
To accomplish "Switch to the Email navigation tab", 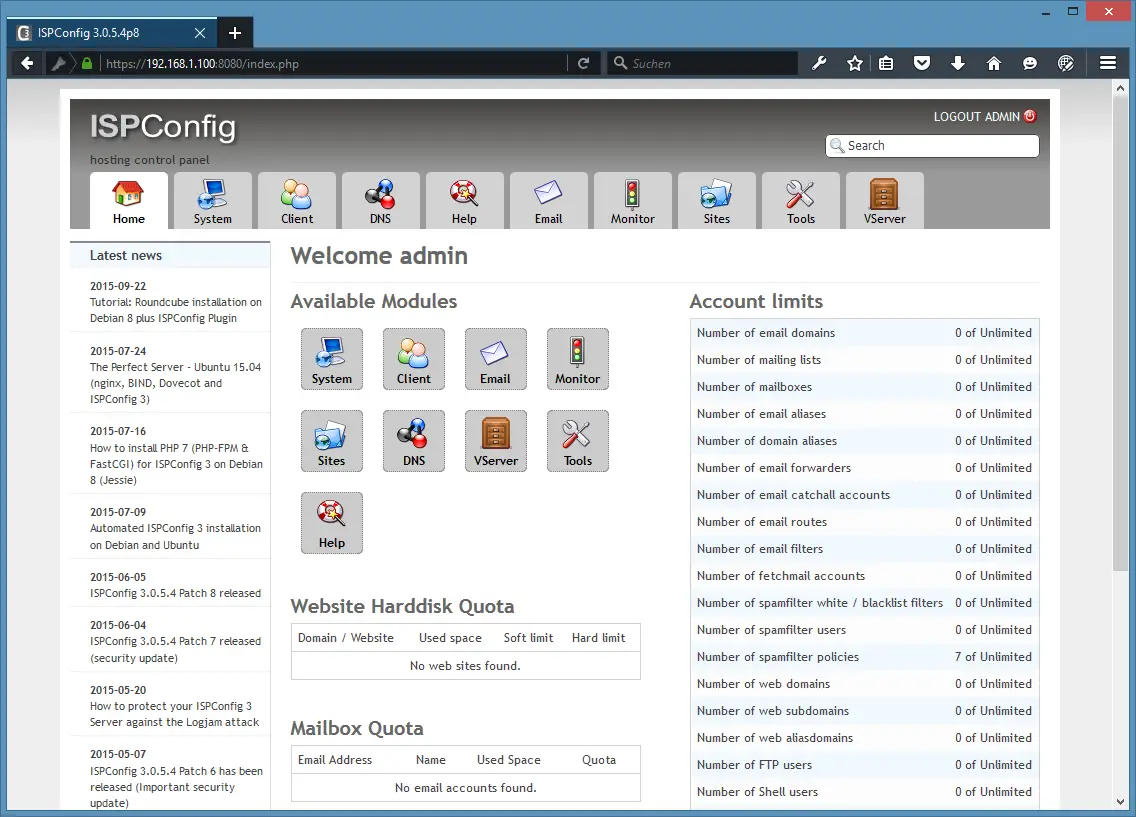I will [548, 201].
